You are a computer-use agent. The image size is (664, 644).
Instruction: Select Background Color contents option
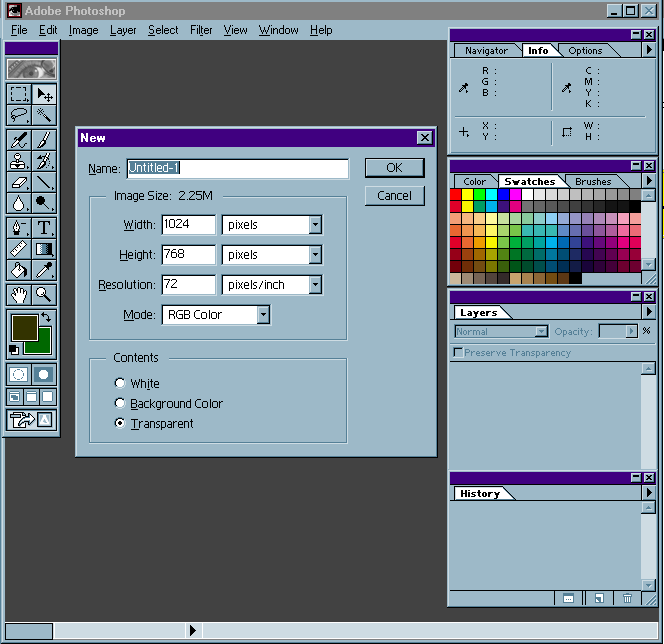pyautogui.click(x=120, y=403)
